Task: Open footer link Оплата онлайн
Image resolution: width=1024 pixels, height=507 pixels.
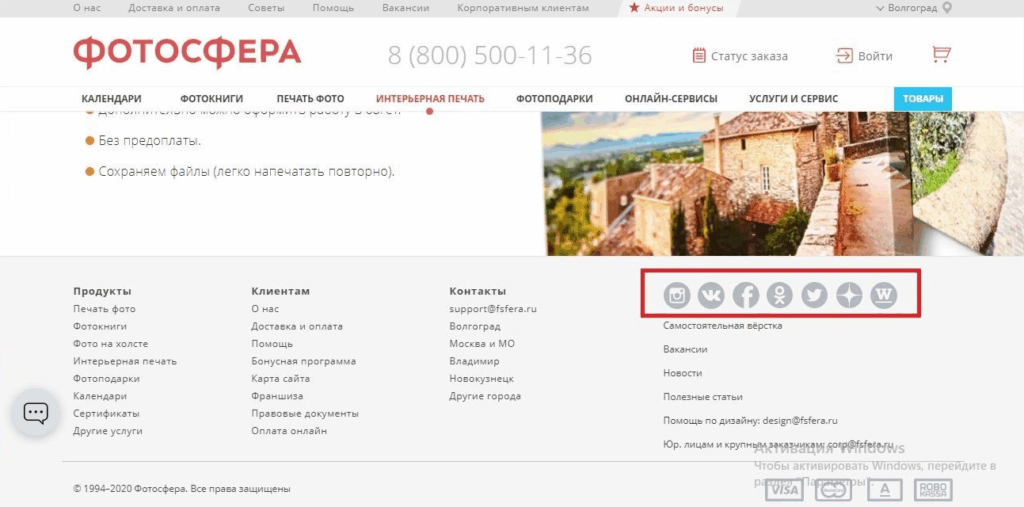Action: (x=289, y=431)
